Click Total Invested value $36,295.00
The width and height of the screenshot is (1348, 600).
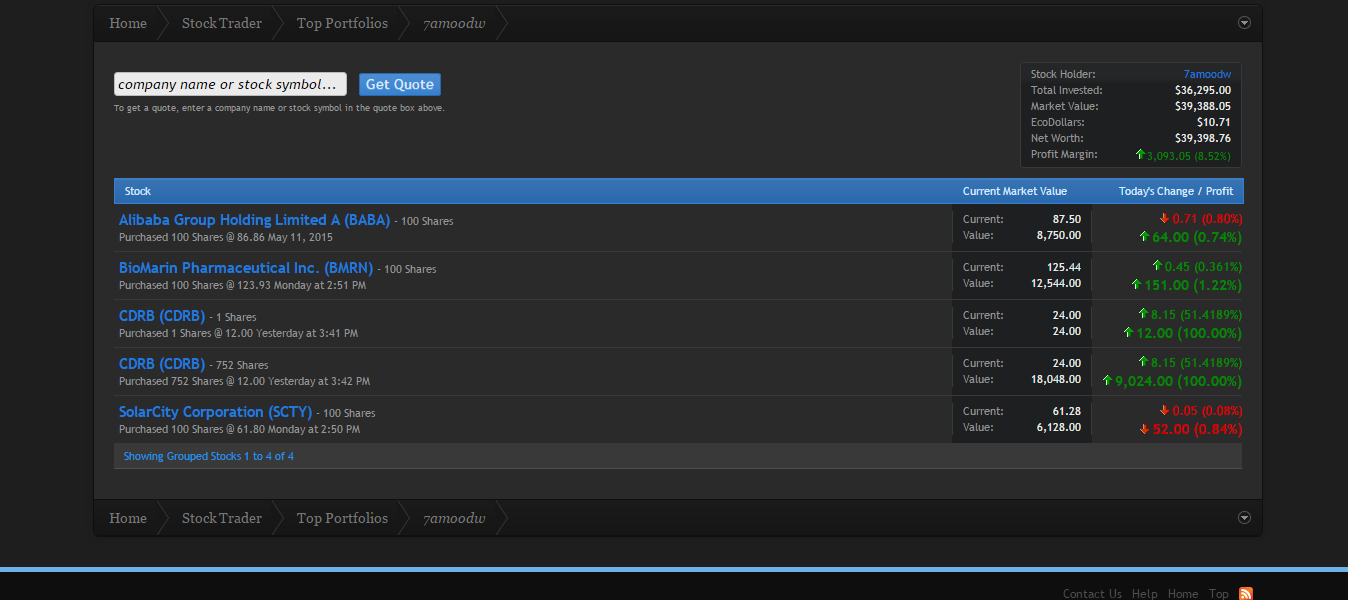(x=1203, y=90)
